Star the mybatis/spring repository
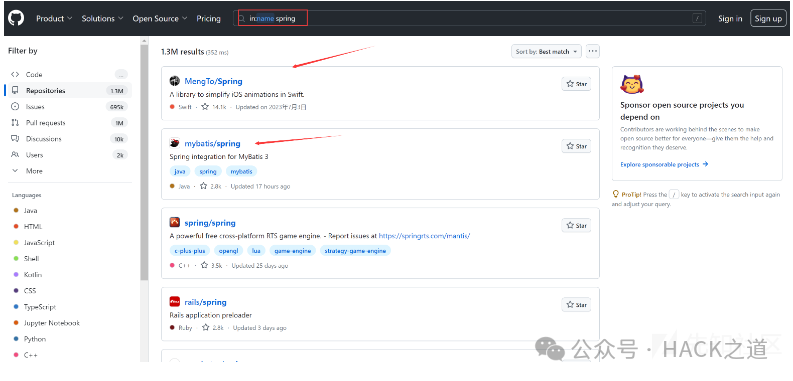Image resolution: width=793 pixels, height=381 pixels. click(x=576, y=146)
